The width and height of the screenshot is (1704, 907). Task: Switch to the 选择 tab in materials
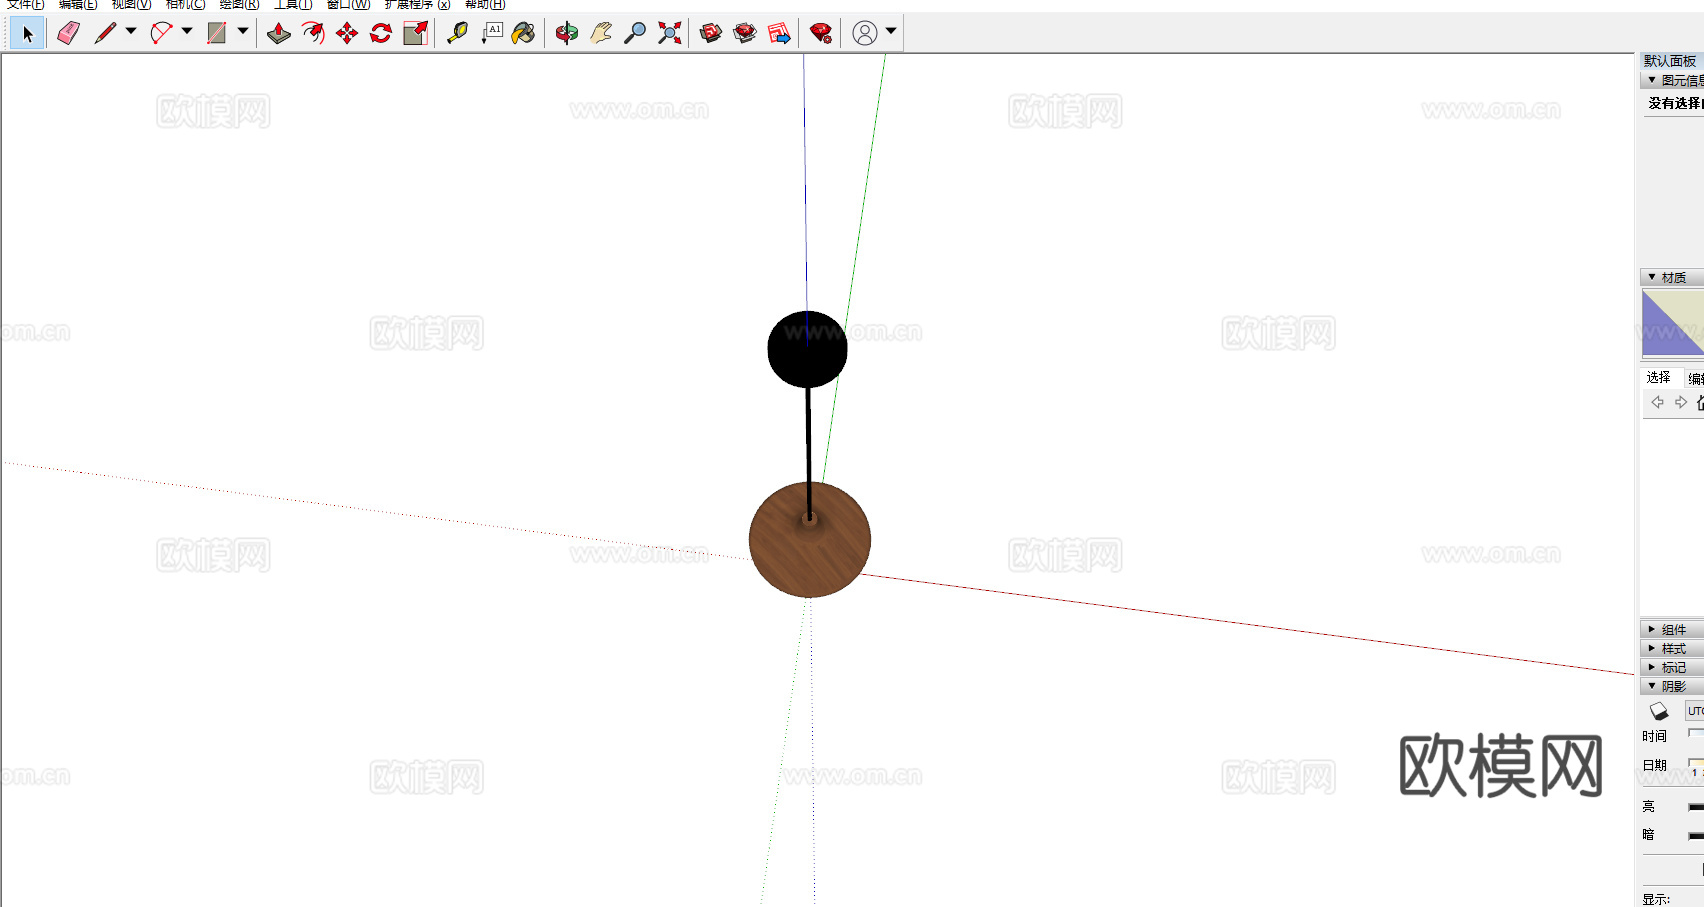(1658, 377)
